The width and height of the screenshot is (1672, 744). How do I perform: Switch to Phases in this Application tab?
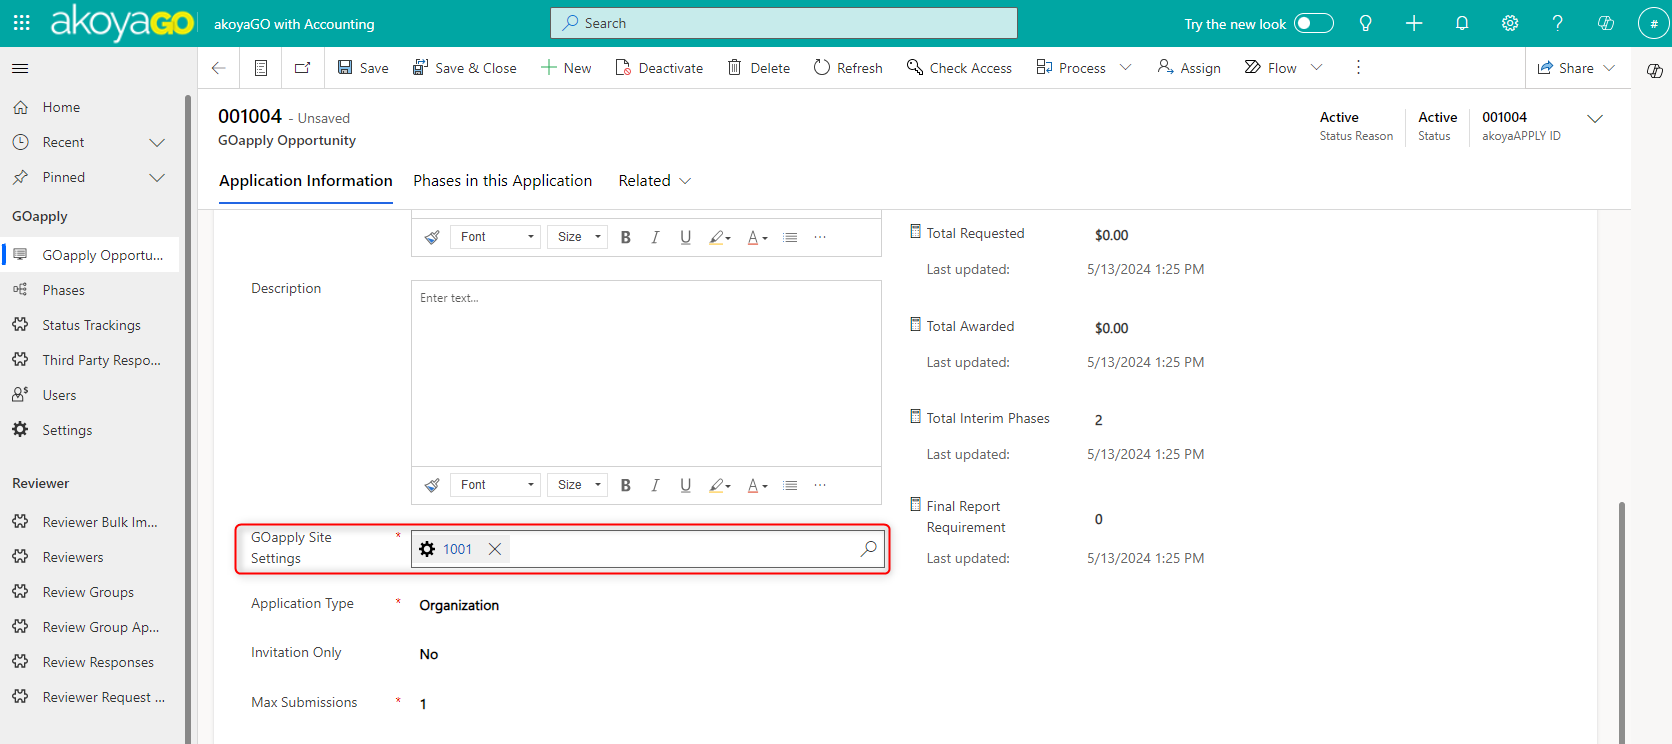503,181
